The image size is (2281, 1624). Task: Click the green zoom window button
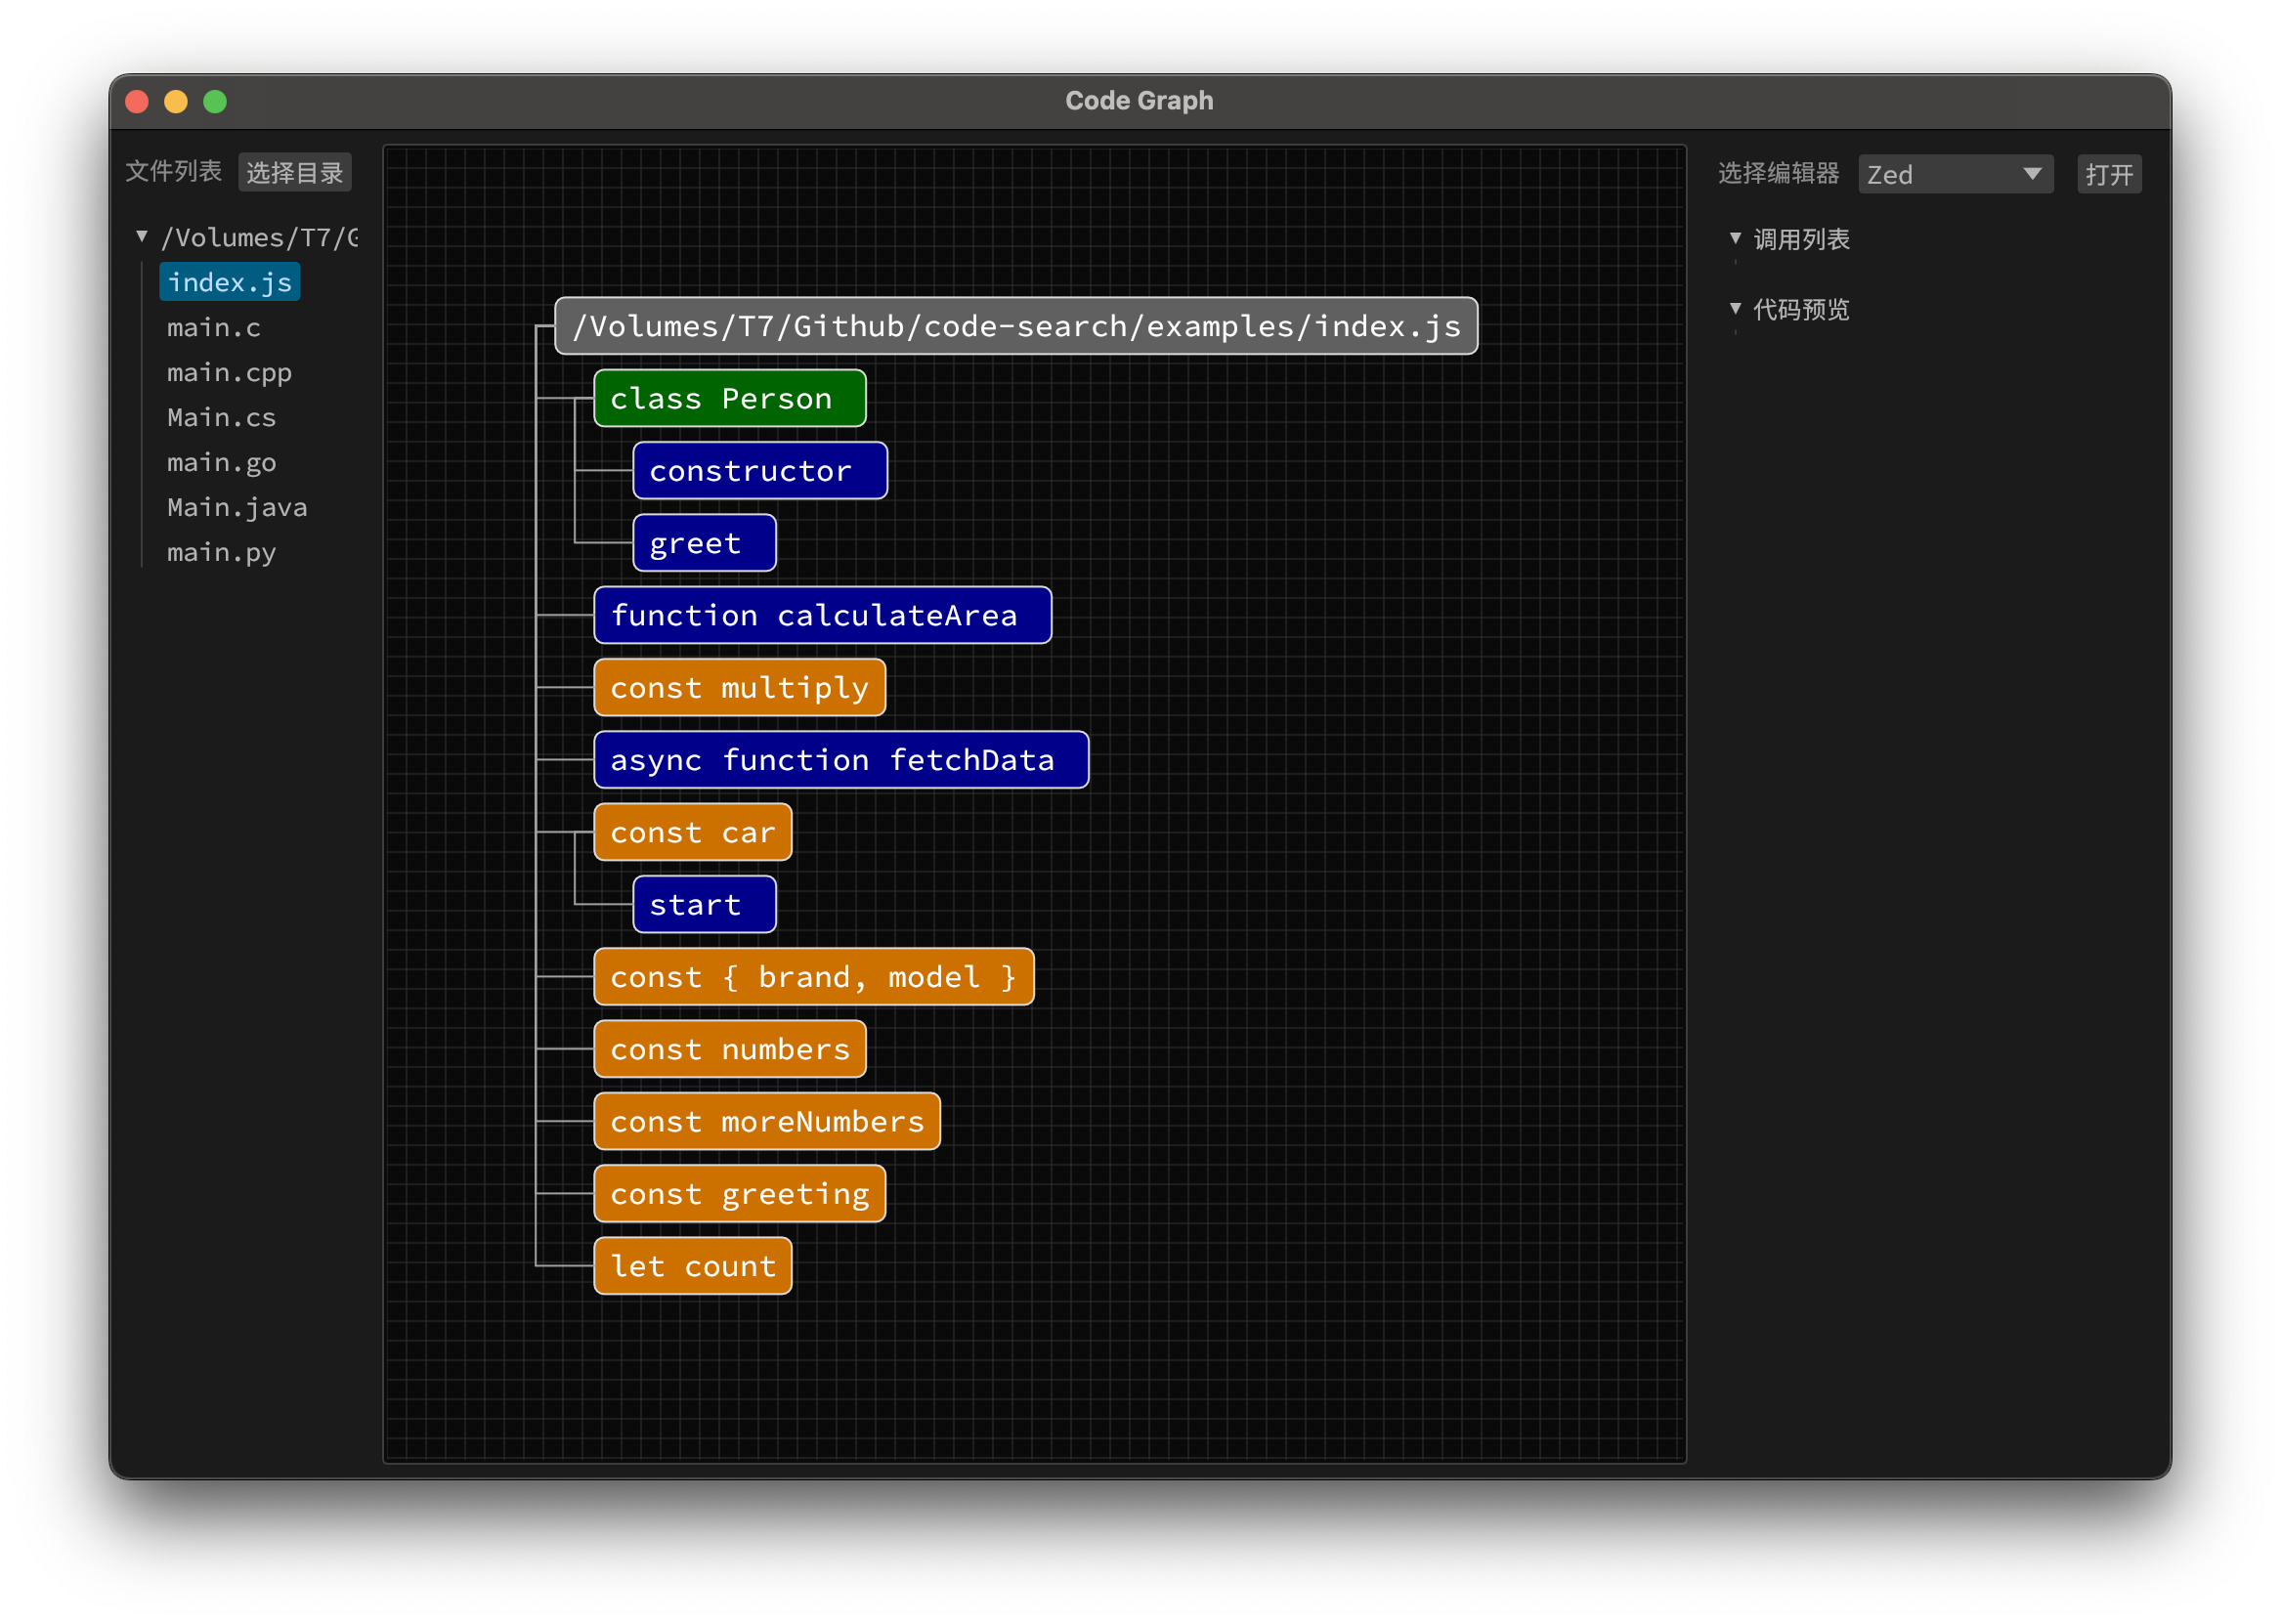[215, 102]
